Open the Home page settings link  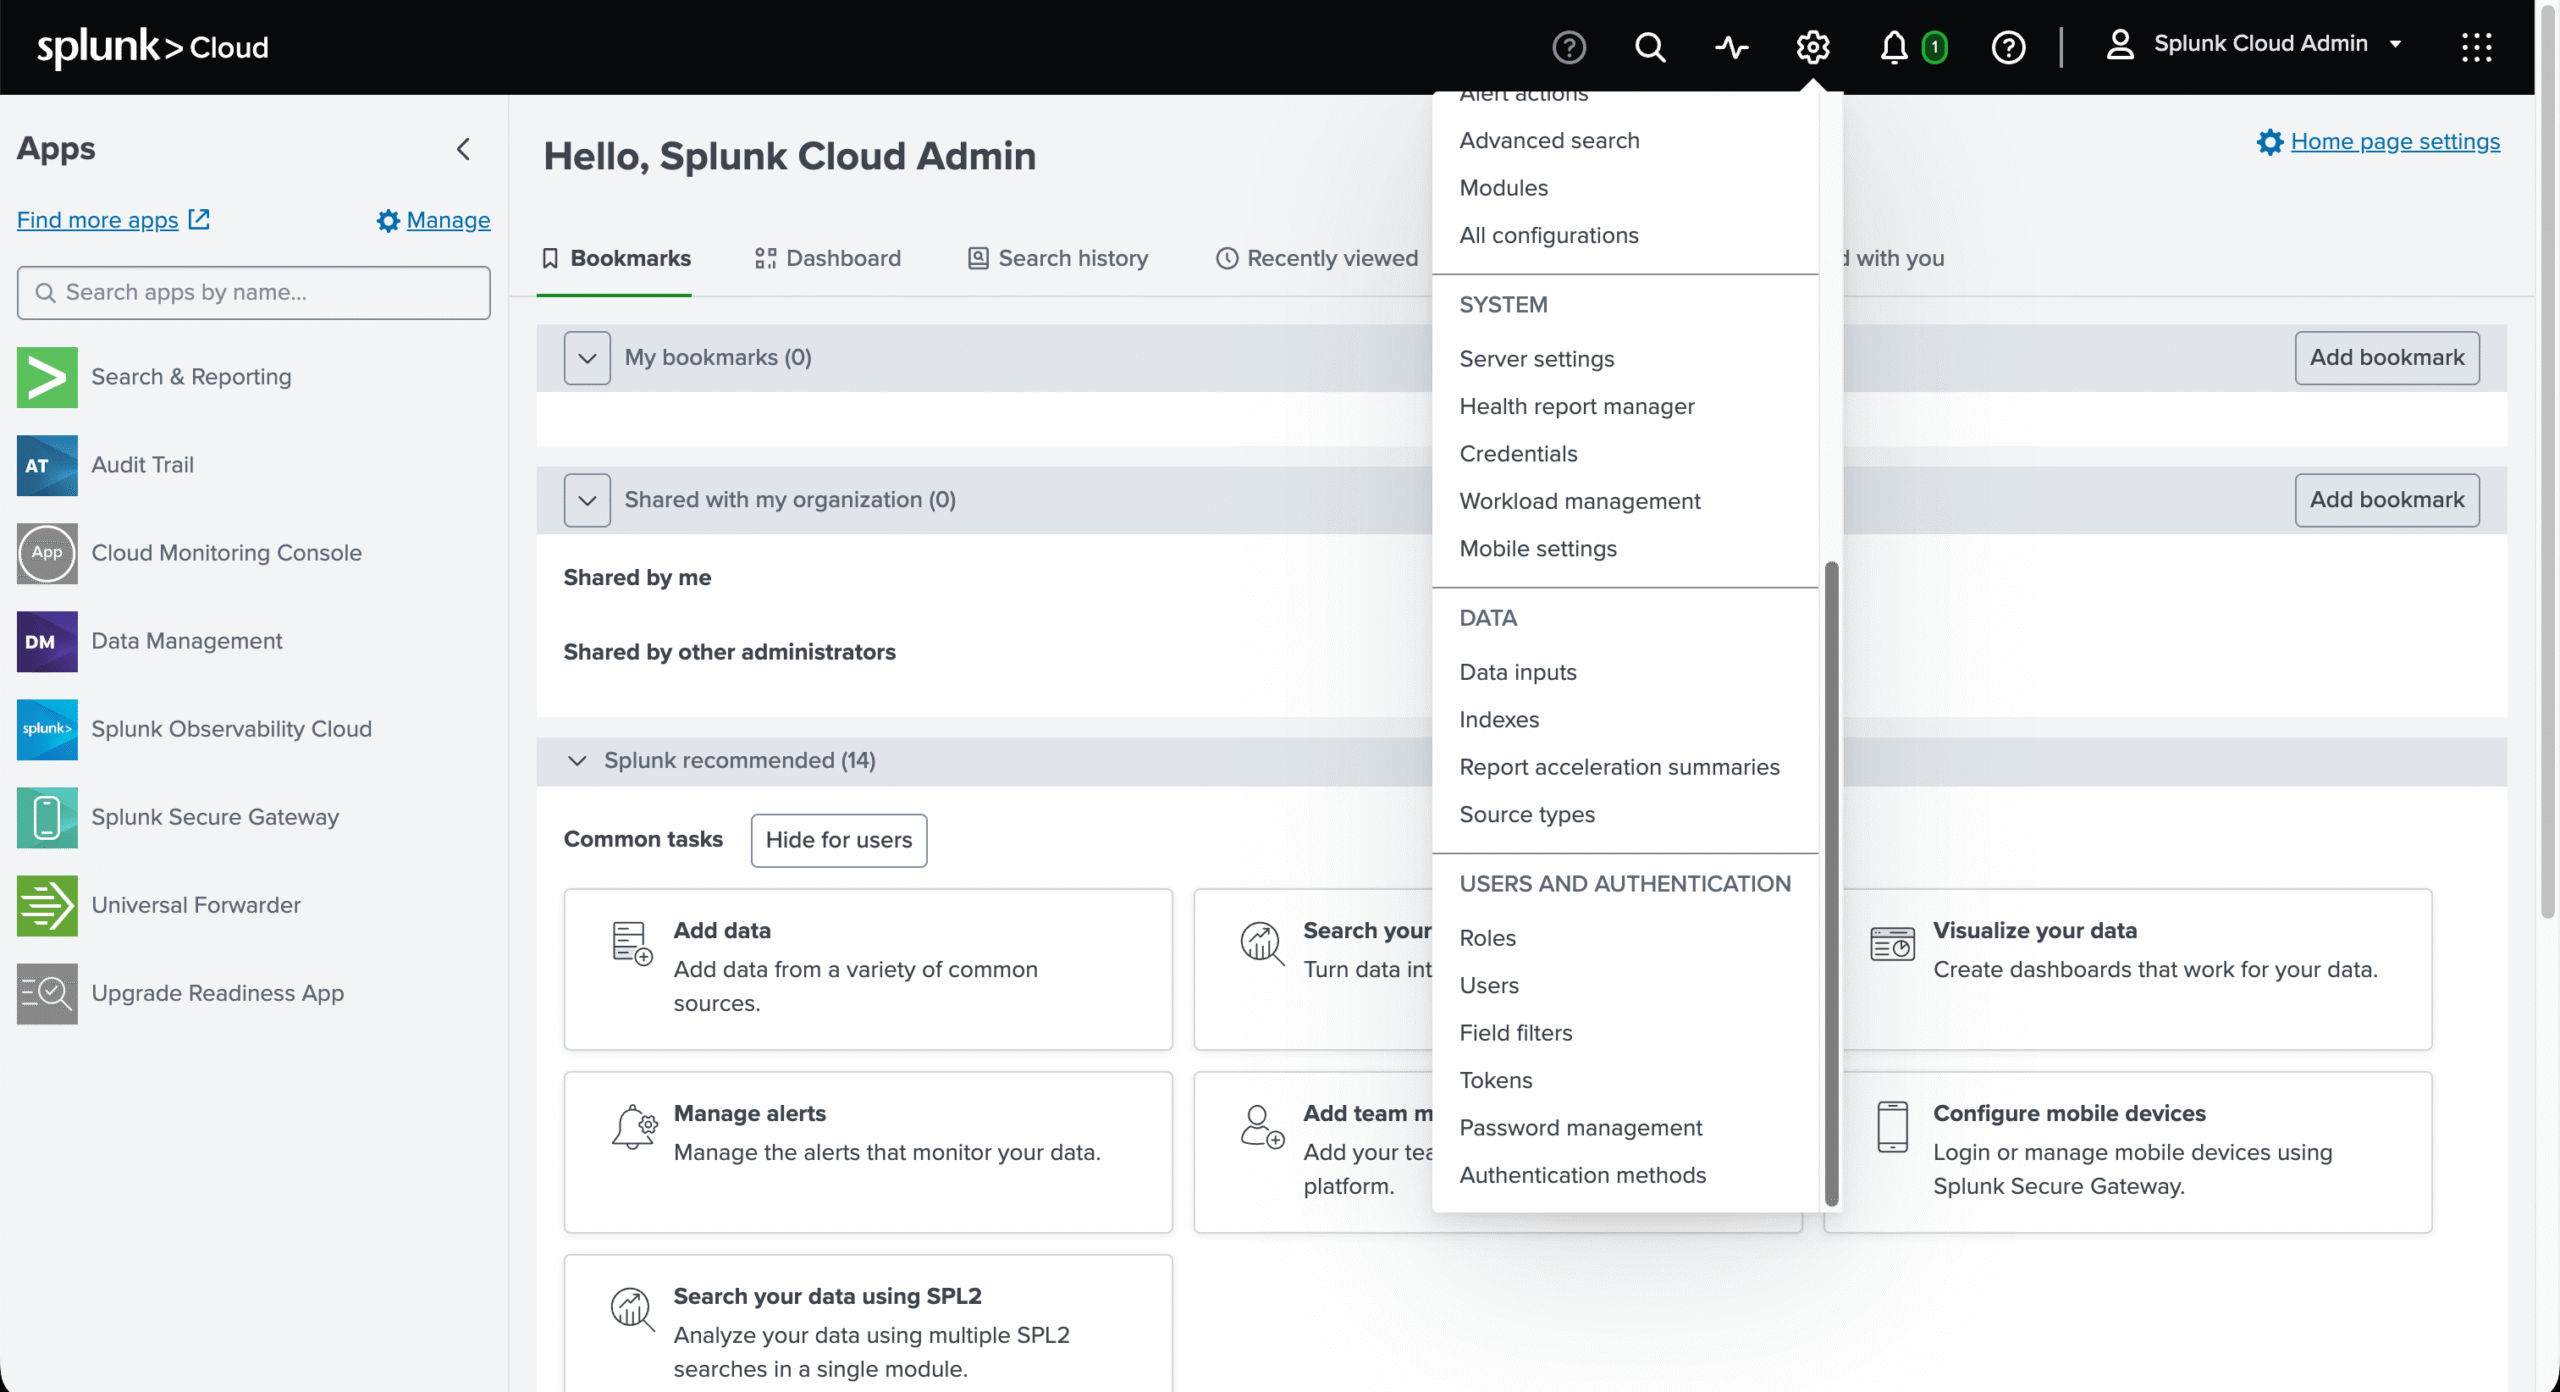tap(2395, 142)
